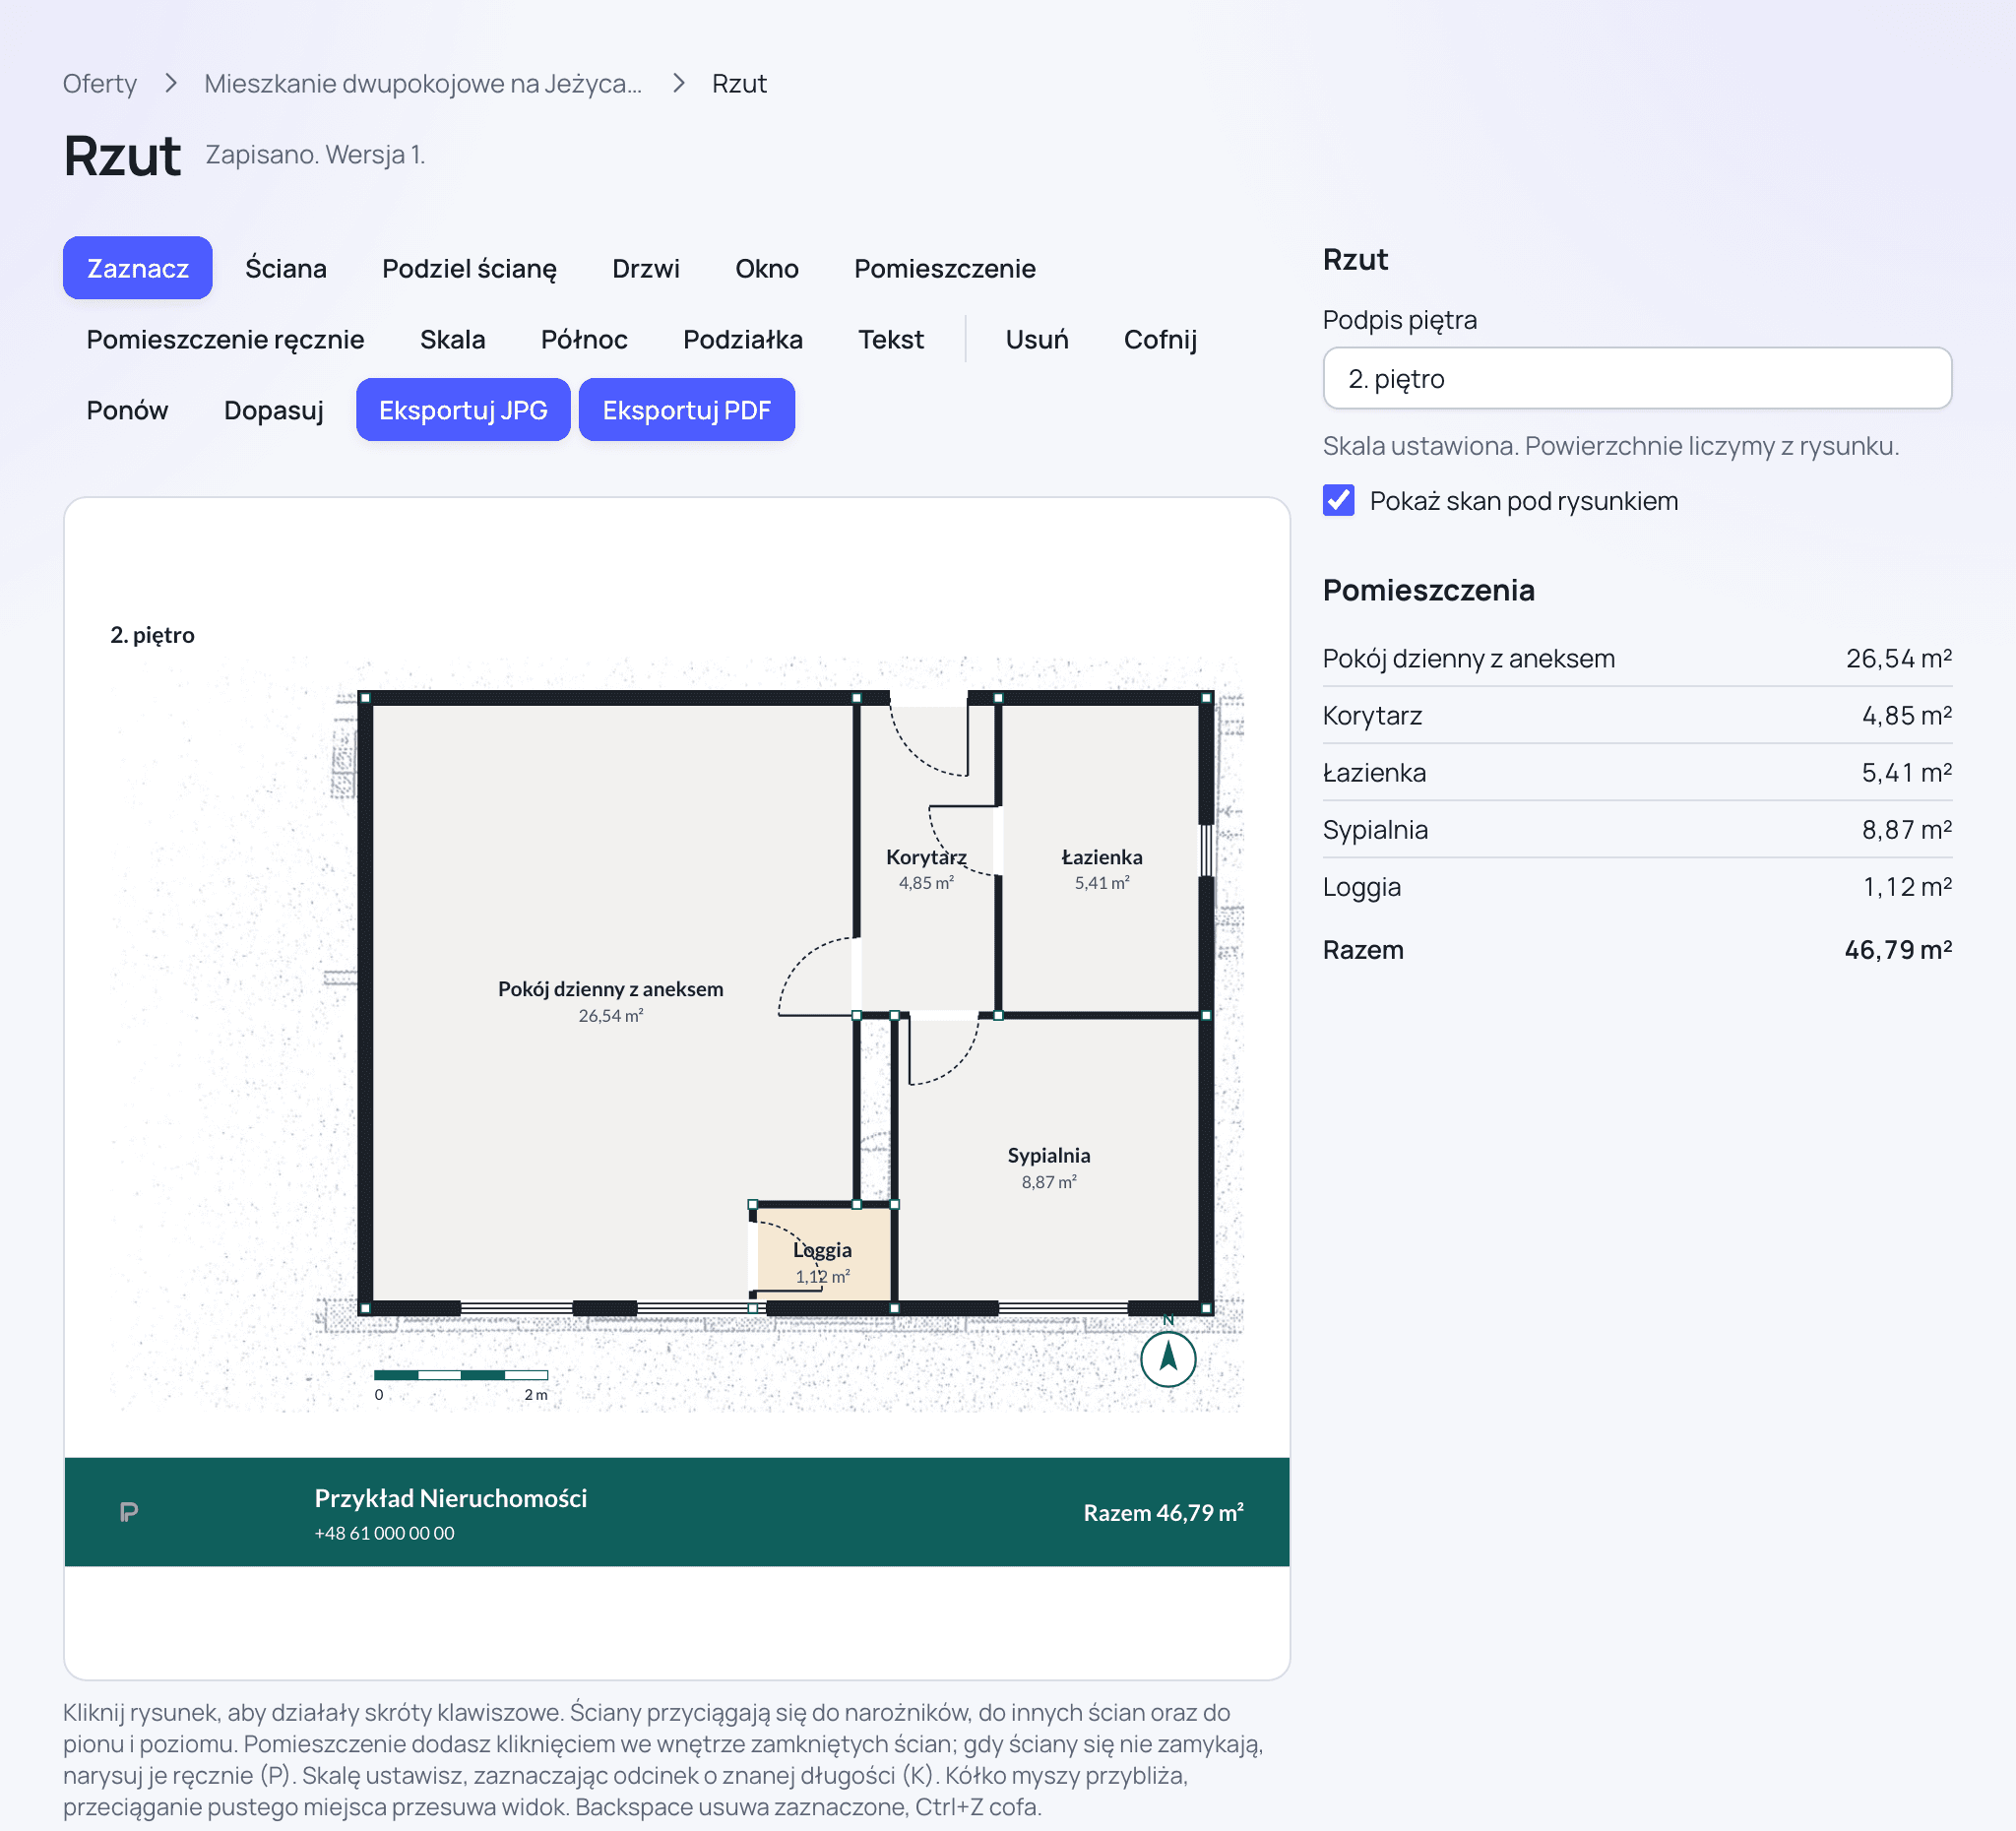Screen dimensions: 2016x1831
Task: Click the Przykład Nieruchomości footer title
Action: click(x=450, y=1497)
